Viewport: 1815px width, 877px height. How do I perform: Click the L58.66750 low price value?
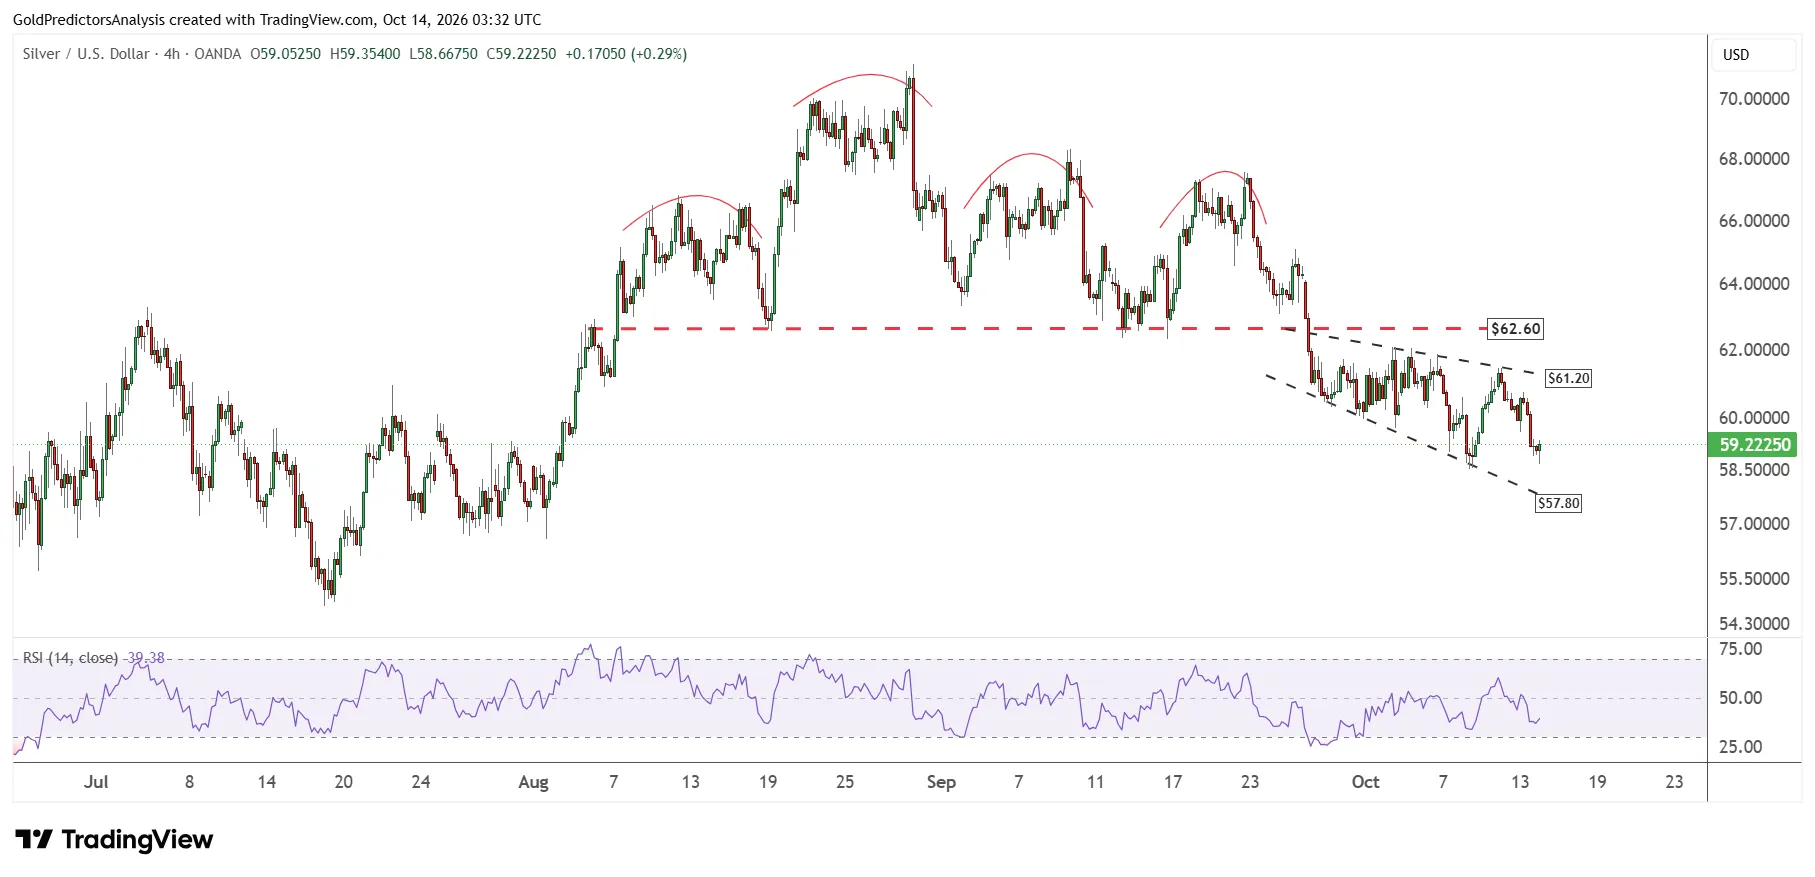point(443,54)
